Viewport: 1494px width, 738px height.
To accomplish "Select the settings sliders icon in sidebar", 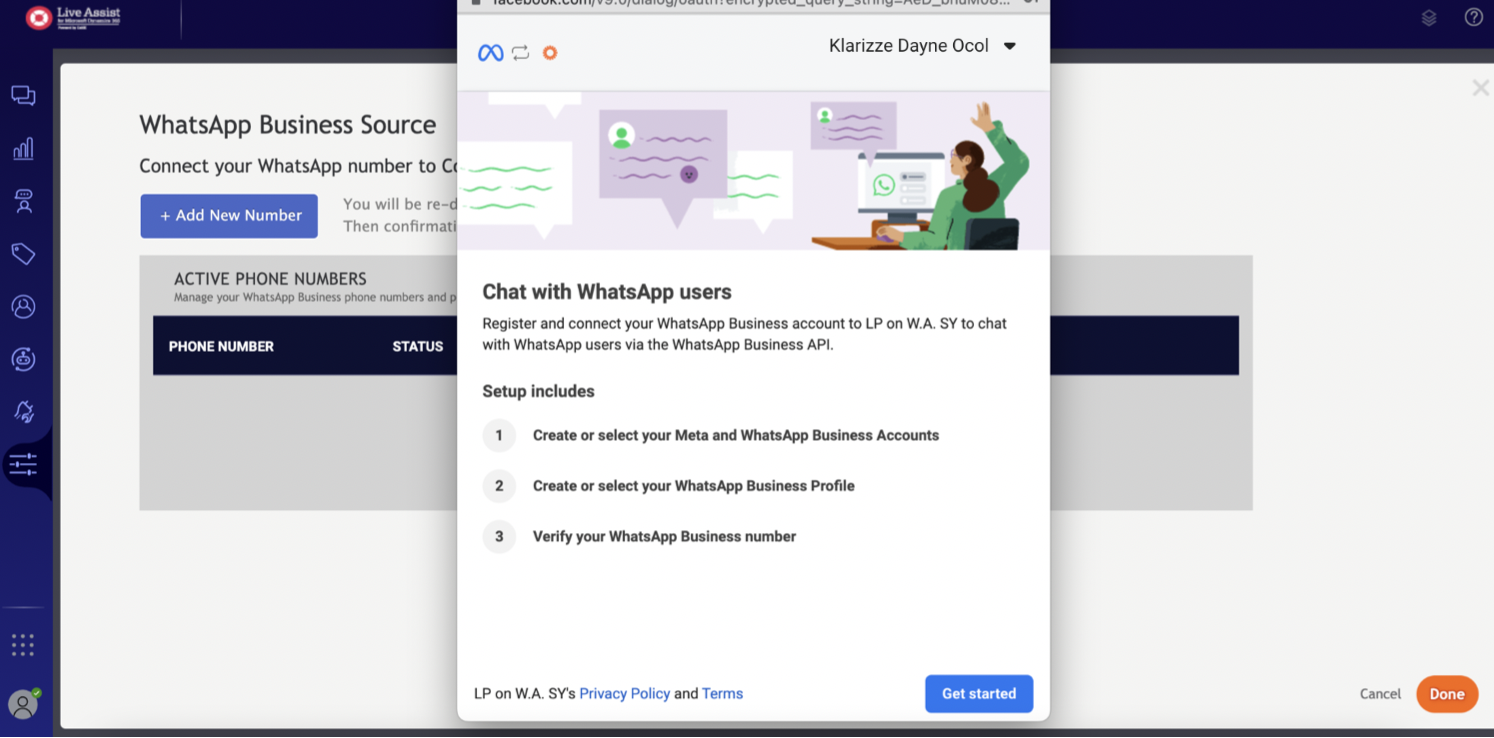I will 23,464.
